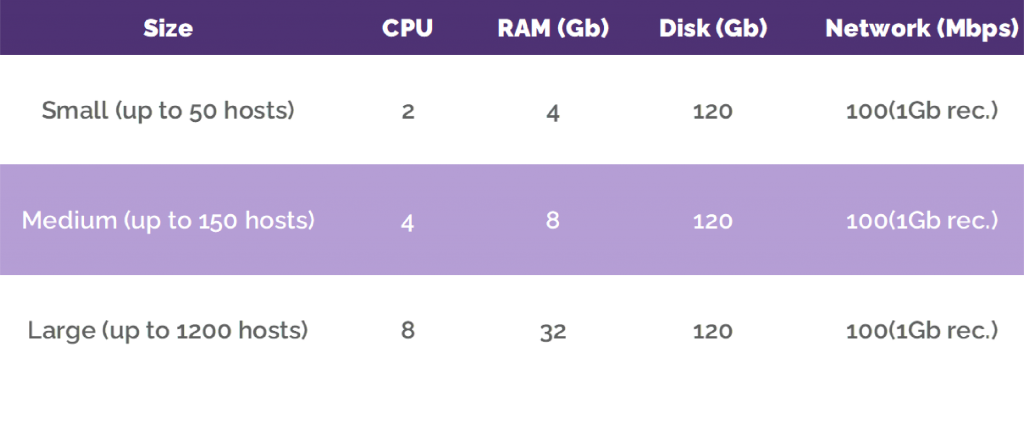Click RAM value 8 in Medium row
This screenshot has height=436, width=1024.
click(x=553, y=220)
